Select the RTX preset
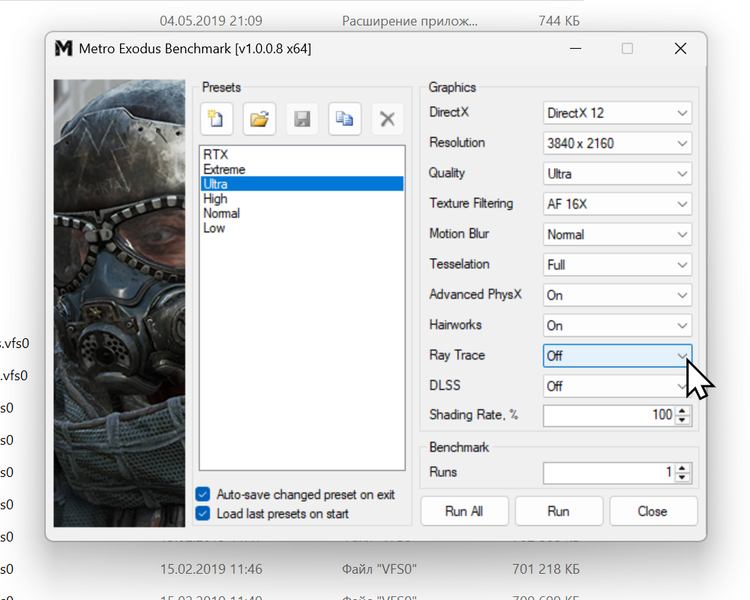The width and height of the screenshot is (750, 600). (302, 155)
